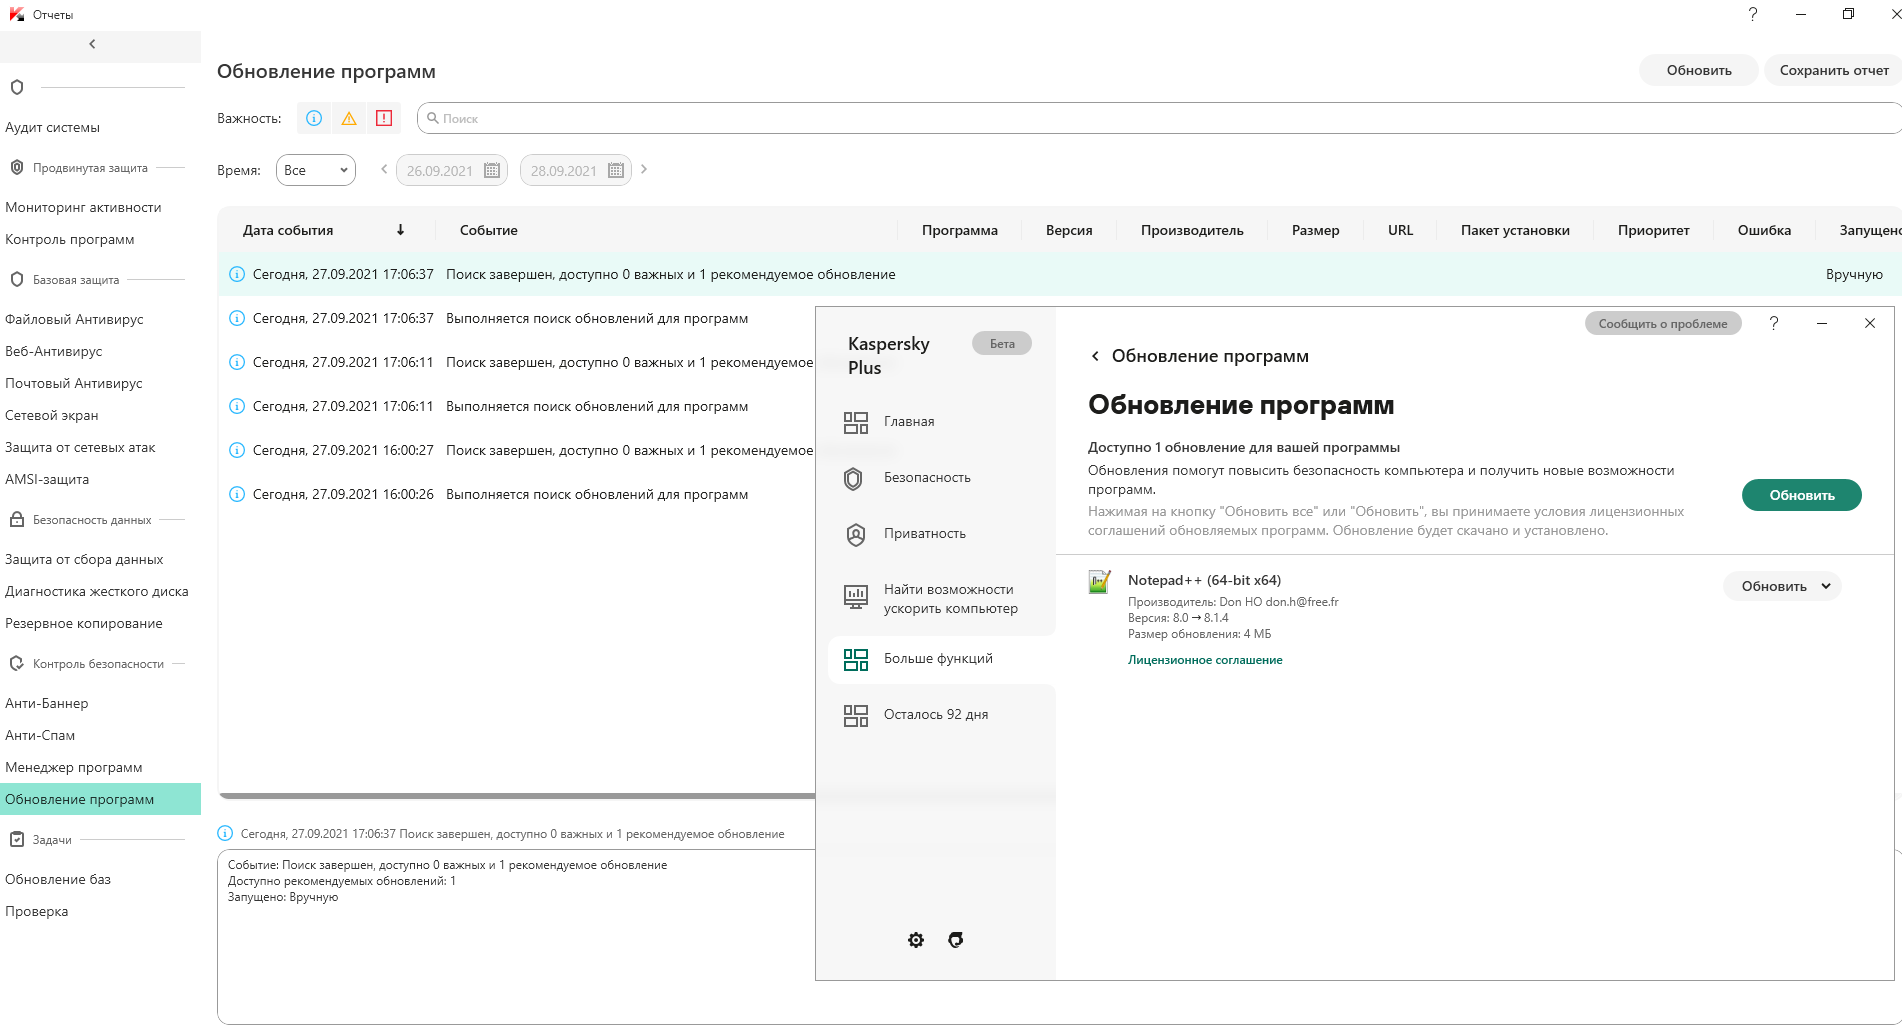This screenshot has width=1902, height=1033.
Task: Click the Обновить button in Reports header
Action: pos(1699,70)
